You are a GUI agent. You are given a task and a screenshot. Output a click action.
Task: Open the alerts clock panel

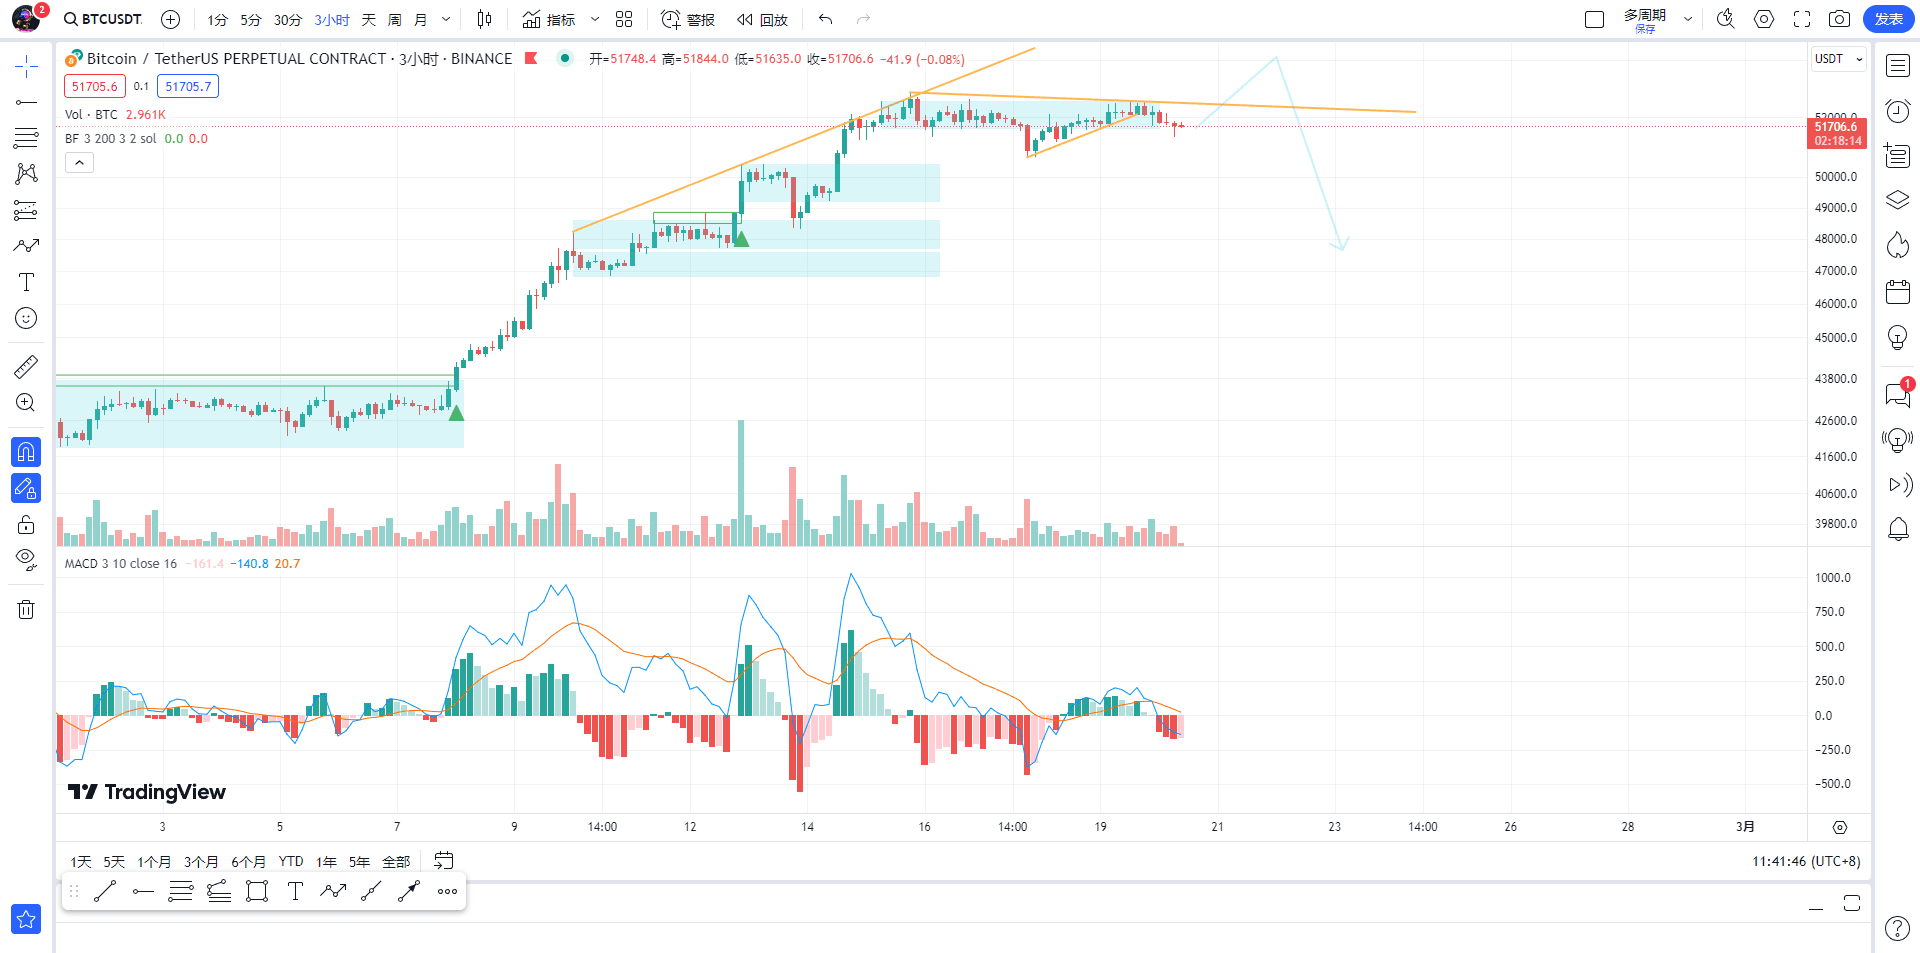coord(1898,110)
